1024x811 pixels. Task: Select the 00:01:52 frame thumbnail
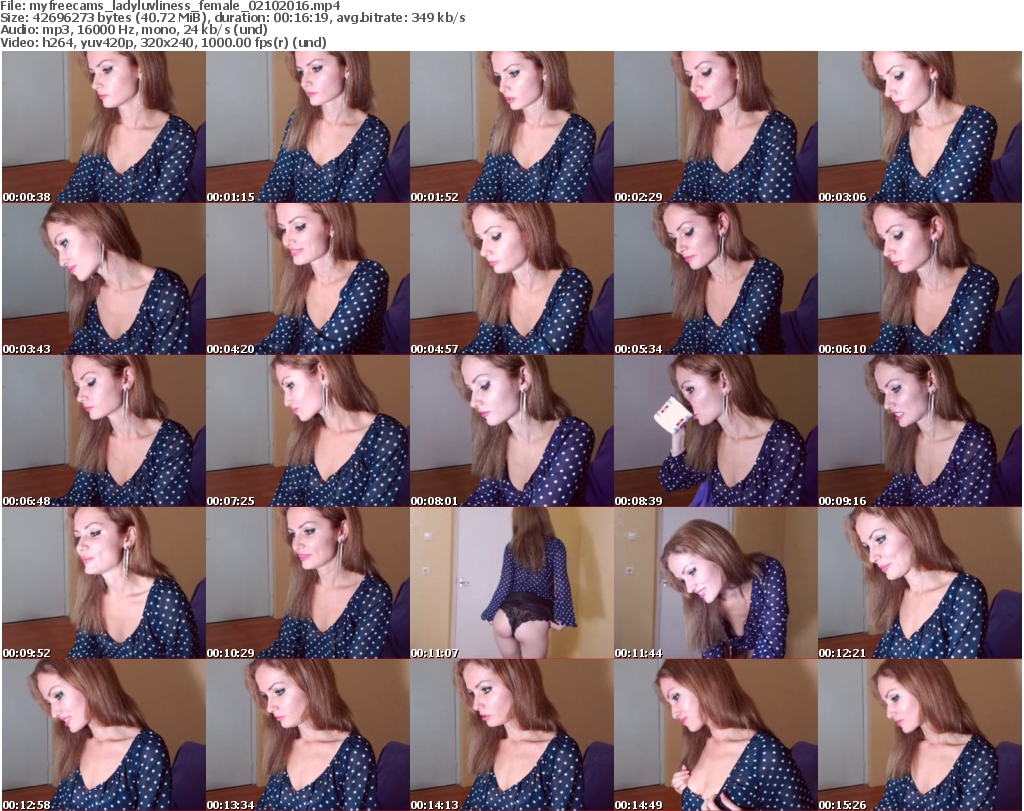click(x=512, y=127)
